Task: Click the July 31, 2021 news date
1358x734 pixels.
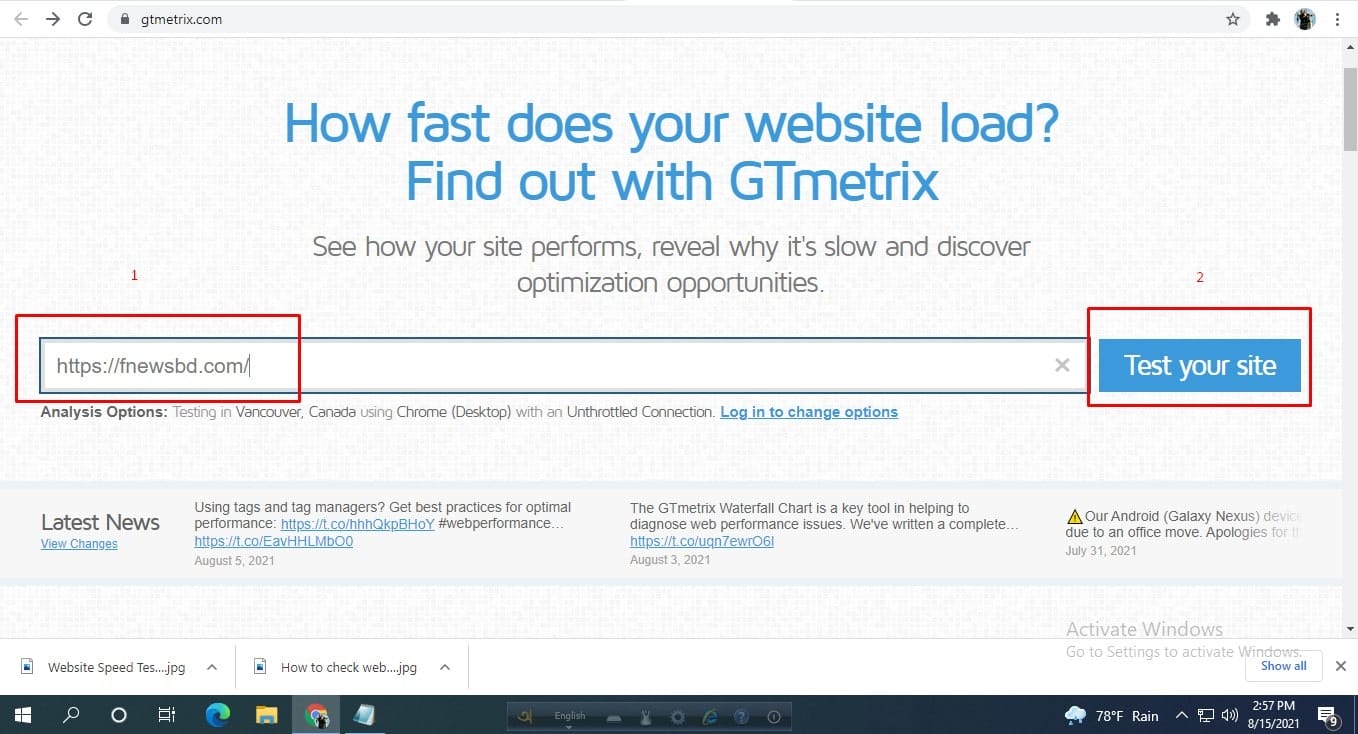Action: pyautogui.click(x=1101, y=550)
